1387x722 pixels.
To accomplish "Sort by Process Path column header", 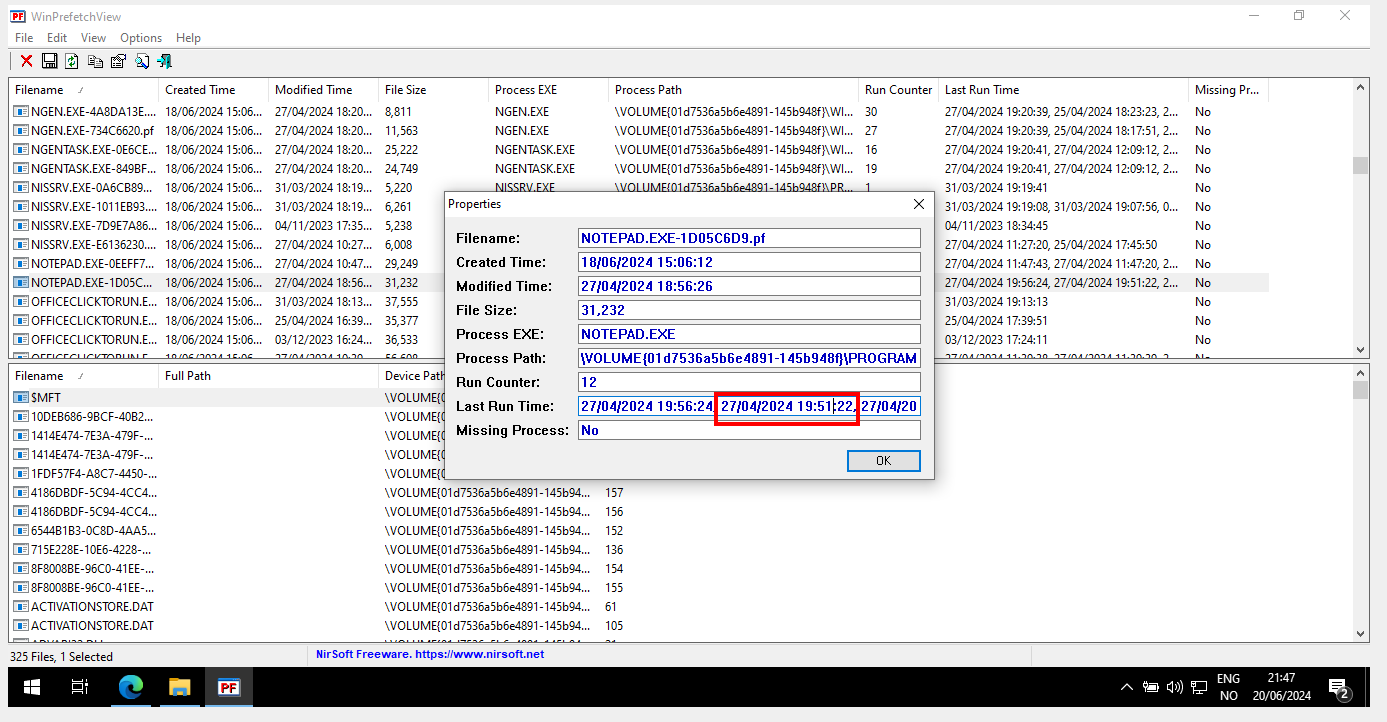I will (x=734, y=90).
